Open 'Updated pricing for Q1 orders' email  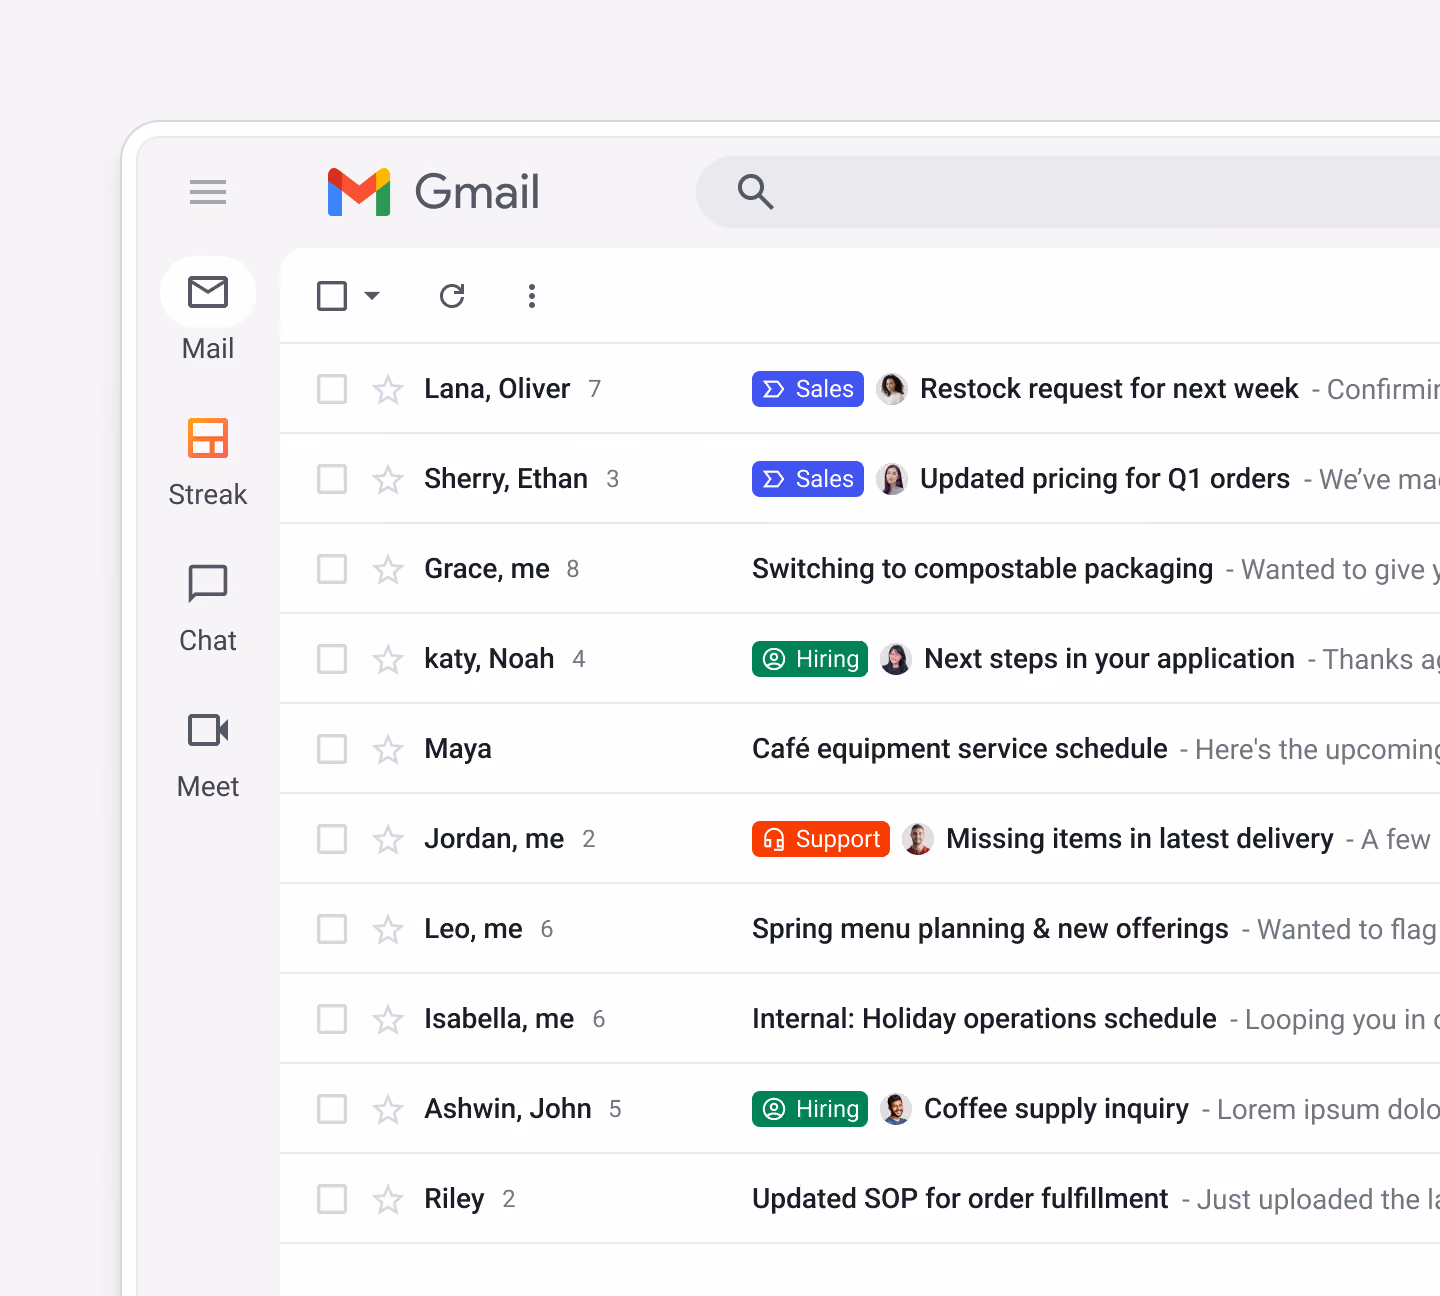coord(1105,479)
